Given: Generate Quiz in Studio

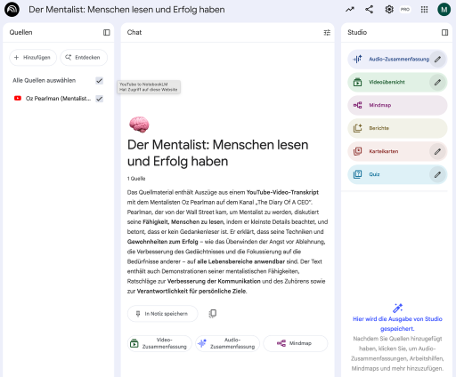Looking at the screenshot, I should (397, 174).
